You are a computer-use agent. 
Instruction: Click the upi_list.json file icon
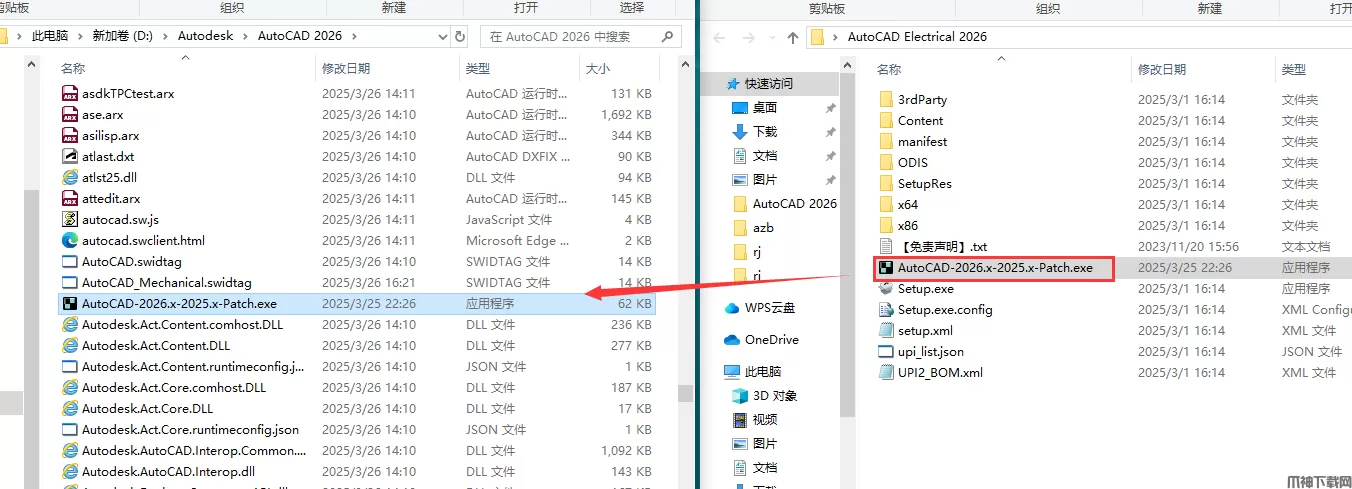886,351
